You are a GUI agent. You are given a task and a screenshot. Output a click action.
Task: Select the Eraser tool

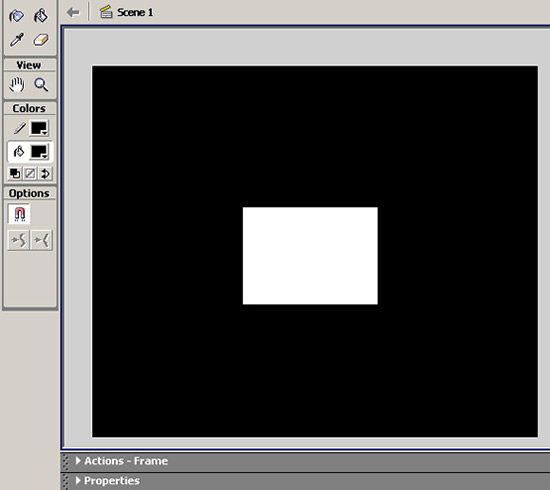41,40
